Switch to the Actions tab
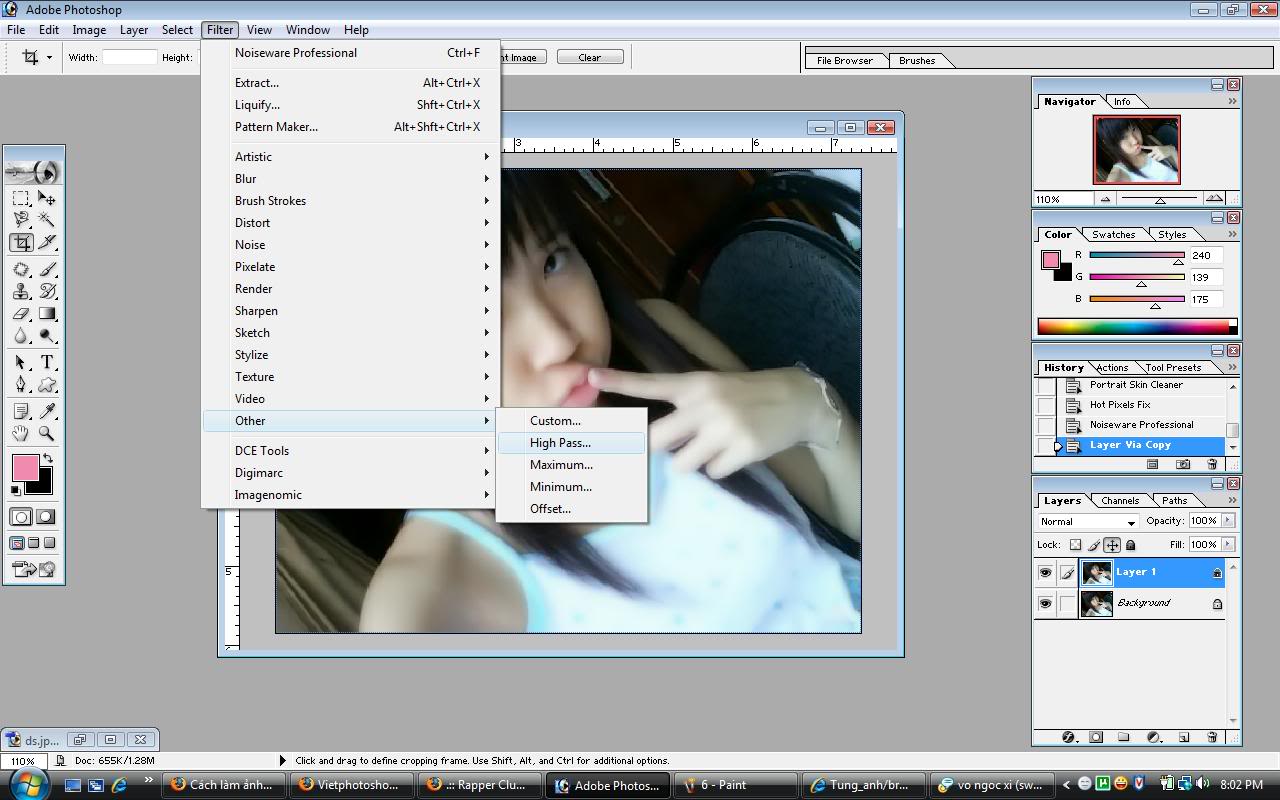Viewport: 1280px width, 800px height. 1112,367
